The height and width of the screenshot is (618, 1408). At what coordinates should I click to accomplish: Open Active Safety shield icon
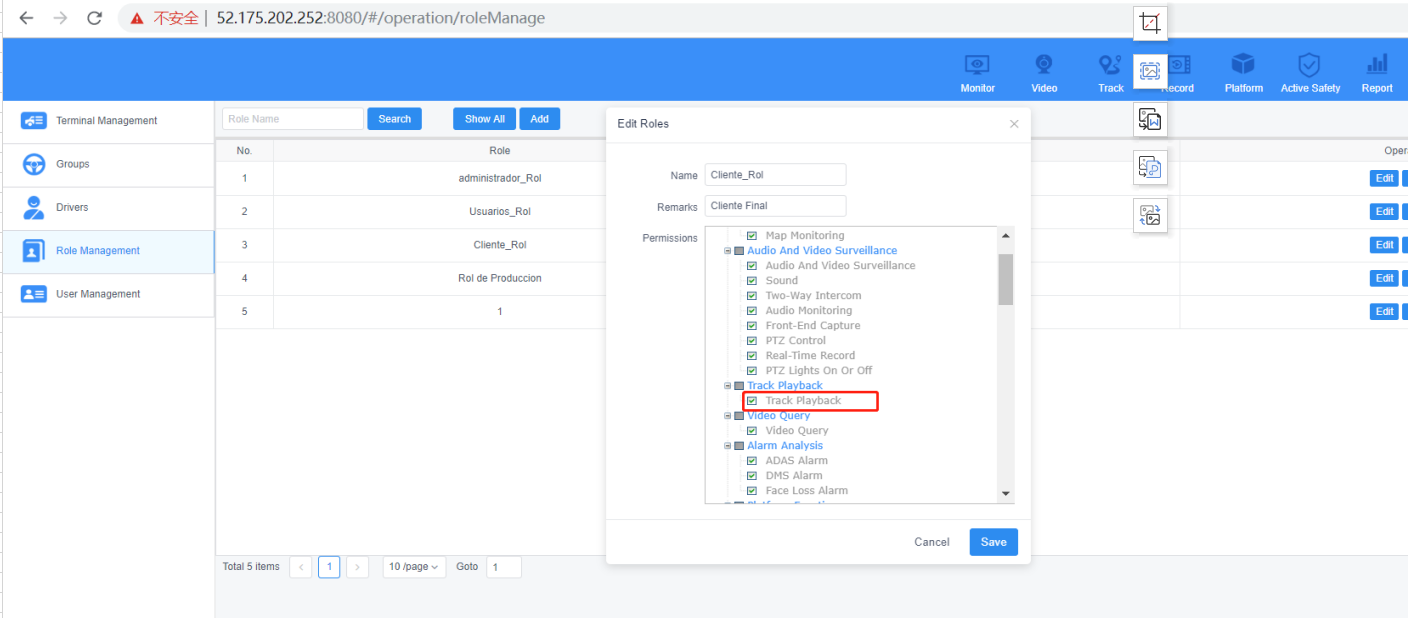tap(1309, 65)
